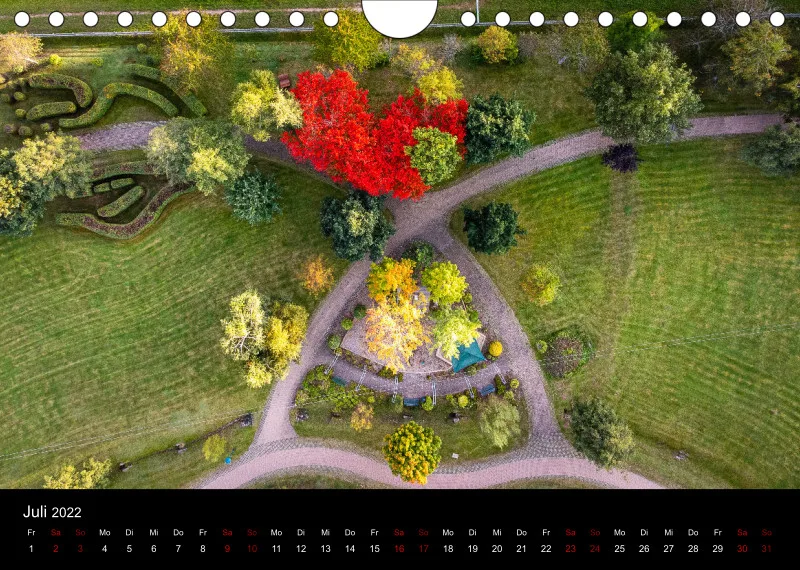
Task: Click date 27 under Mi
Action: pos(668,549)
